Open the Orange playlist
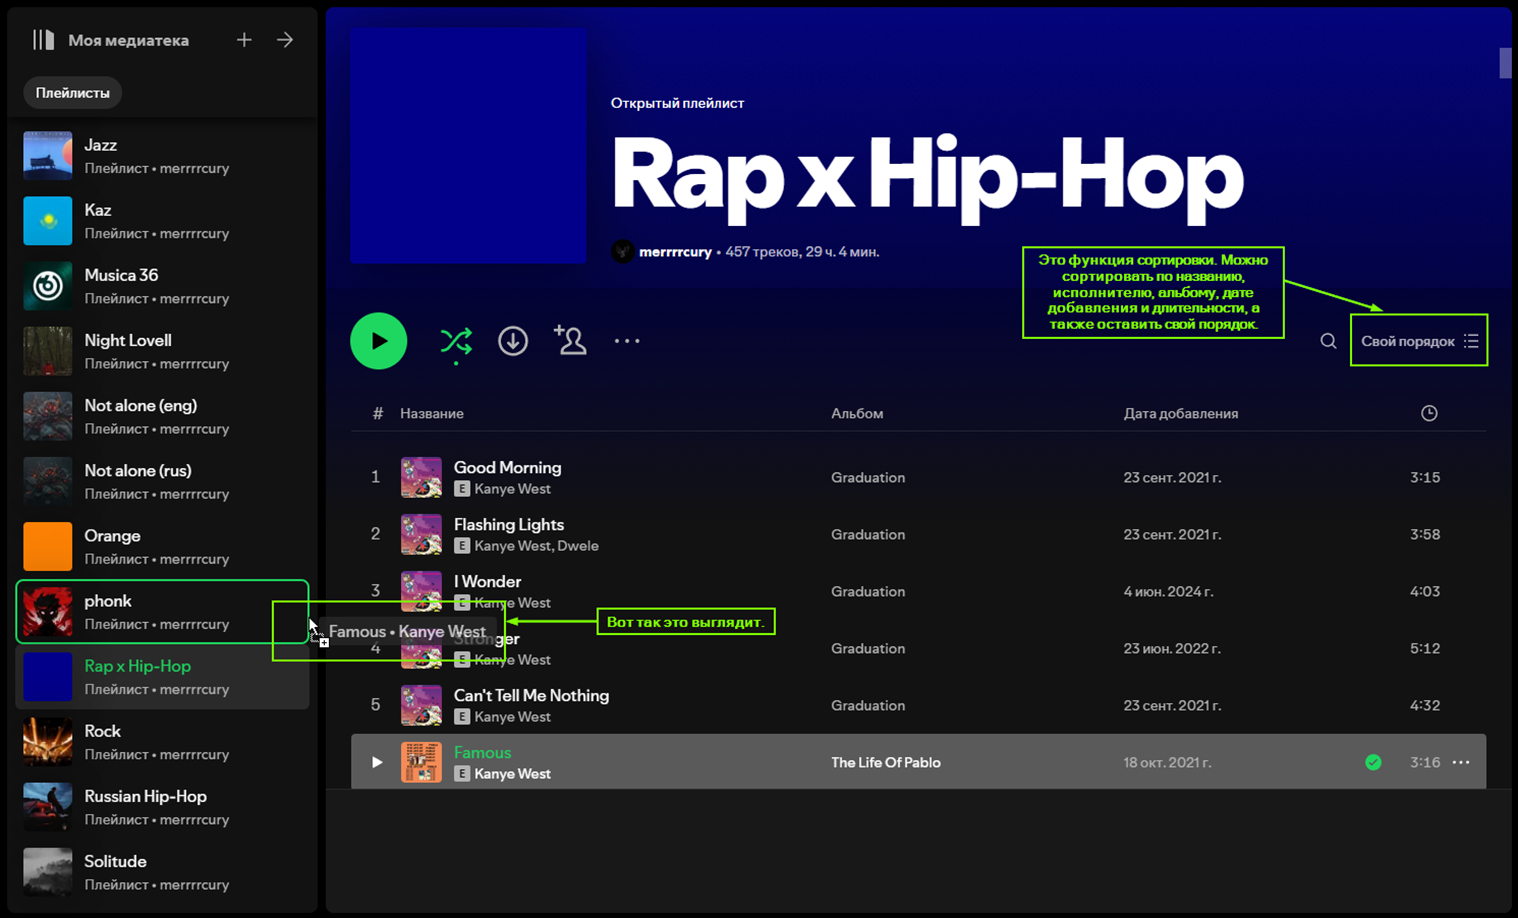Image resolution: width=1518 pixels, height=918 pixels. point(163,546)
